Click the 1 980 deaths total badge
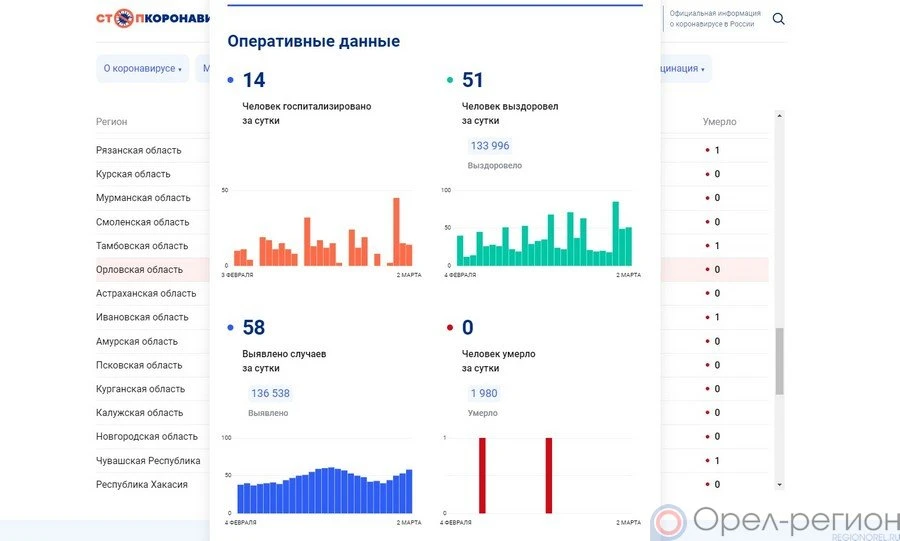This screenshot has height=541, width=900. (x=484, y=393)
